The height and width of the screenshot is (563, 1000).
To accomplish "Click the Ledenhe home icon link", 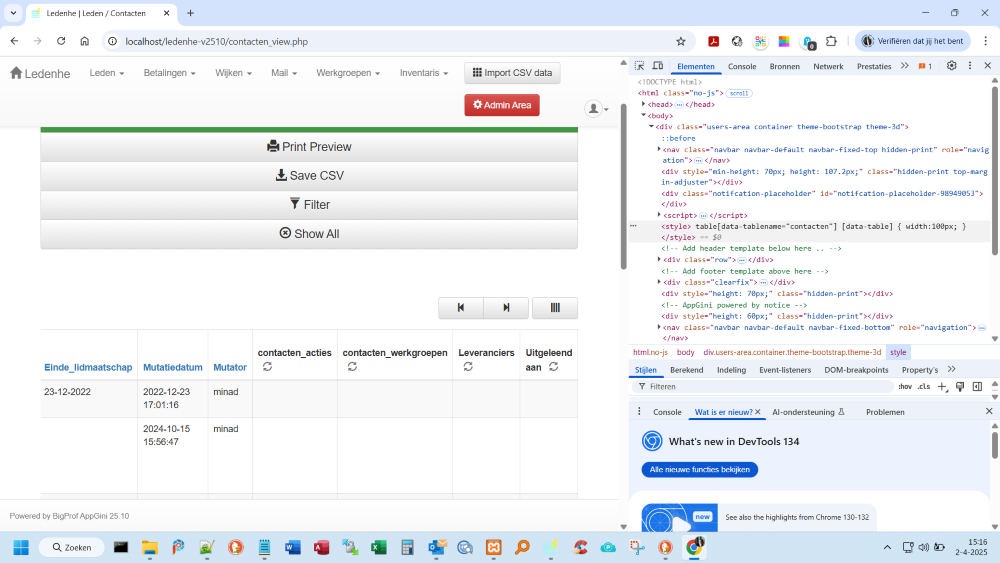I will pos(40,73).
